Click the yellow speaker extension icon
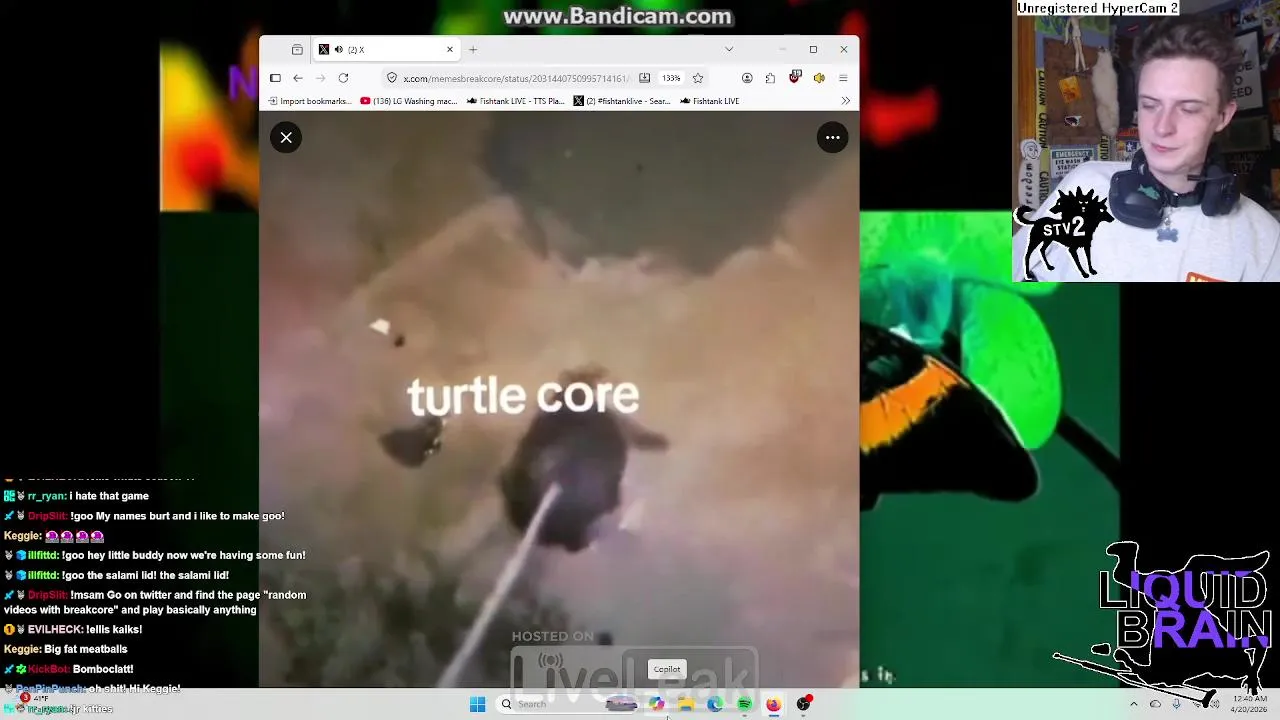 [819, 78]
